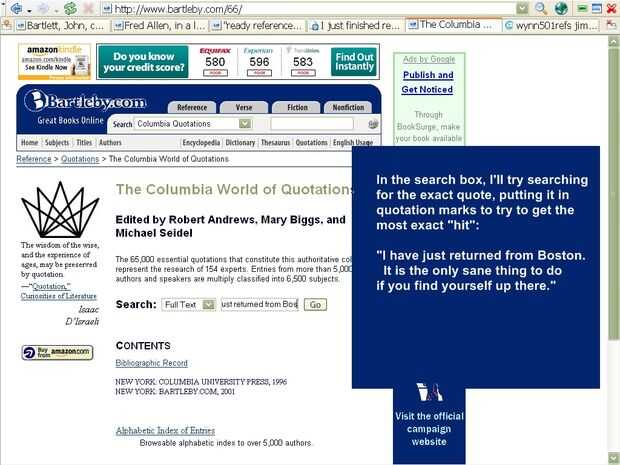Screen dimensions: 620x465
Task: Open the "Columbia Quotations" header search dropdown
Action: tap(193, 124)
